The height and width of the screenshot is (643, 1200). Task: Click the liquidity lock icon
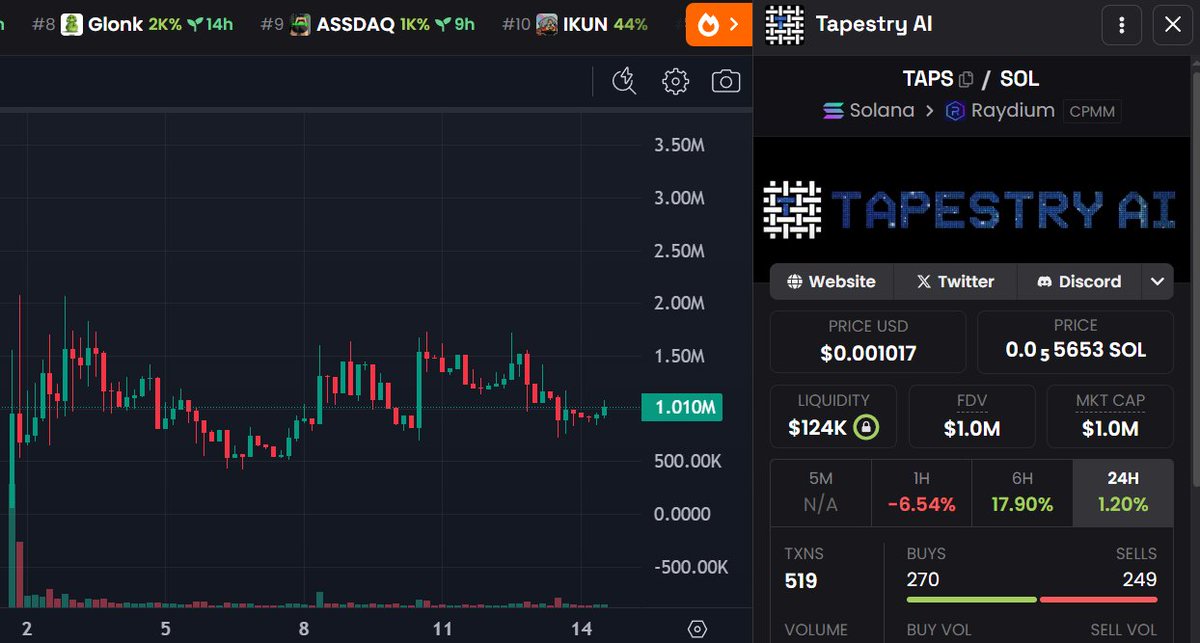(x=867, y=428)
